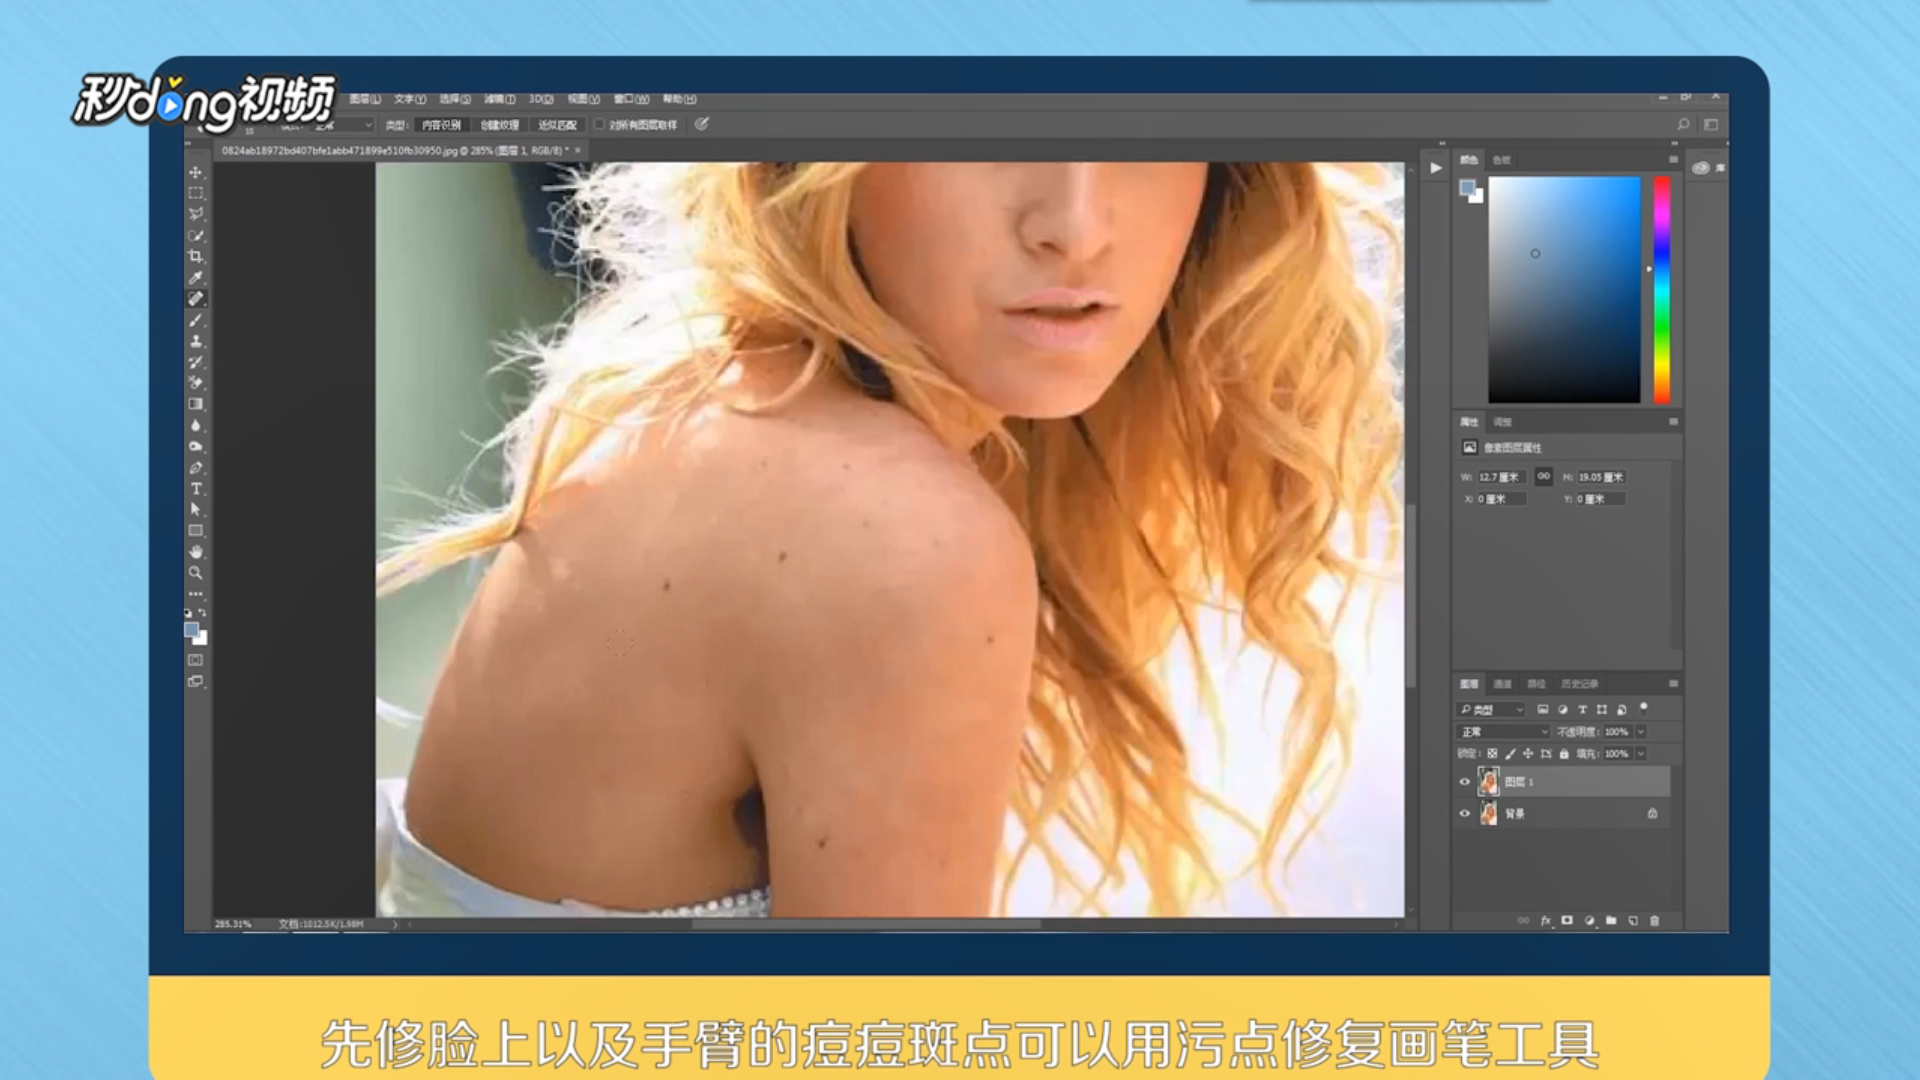Hide the 图层 1 layer visibility

click(x=1465, y=782)
